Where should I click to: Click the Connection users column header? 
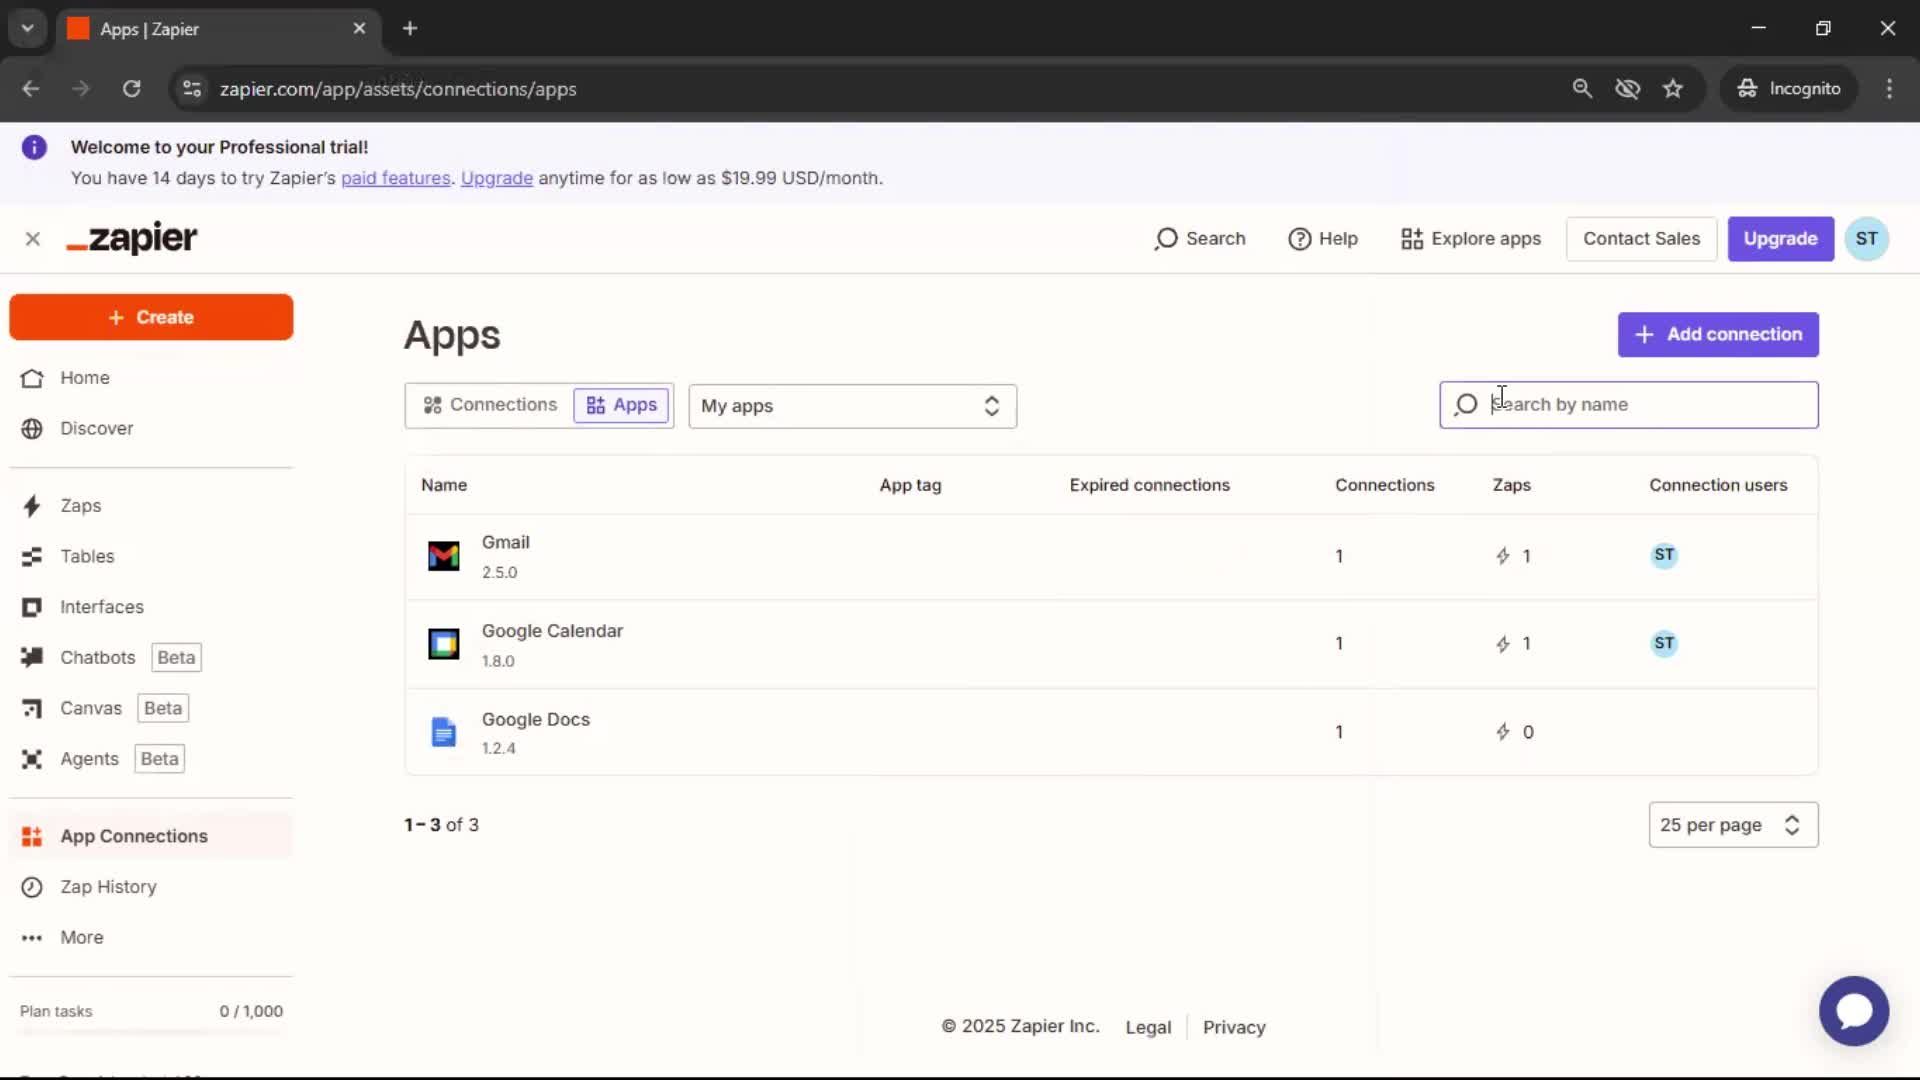coord(1718,485)
